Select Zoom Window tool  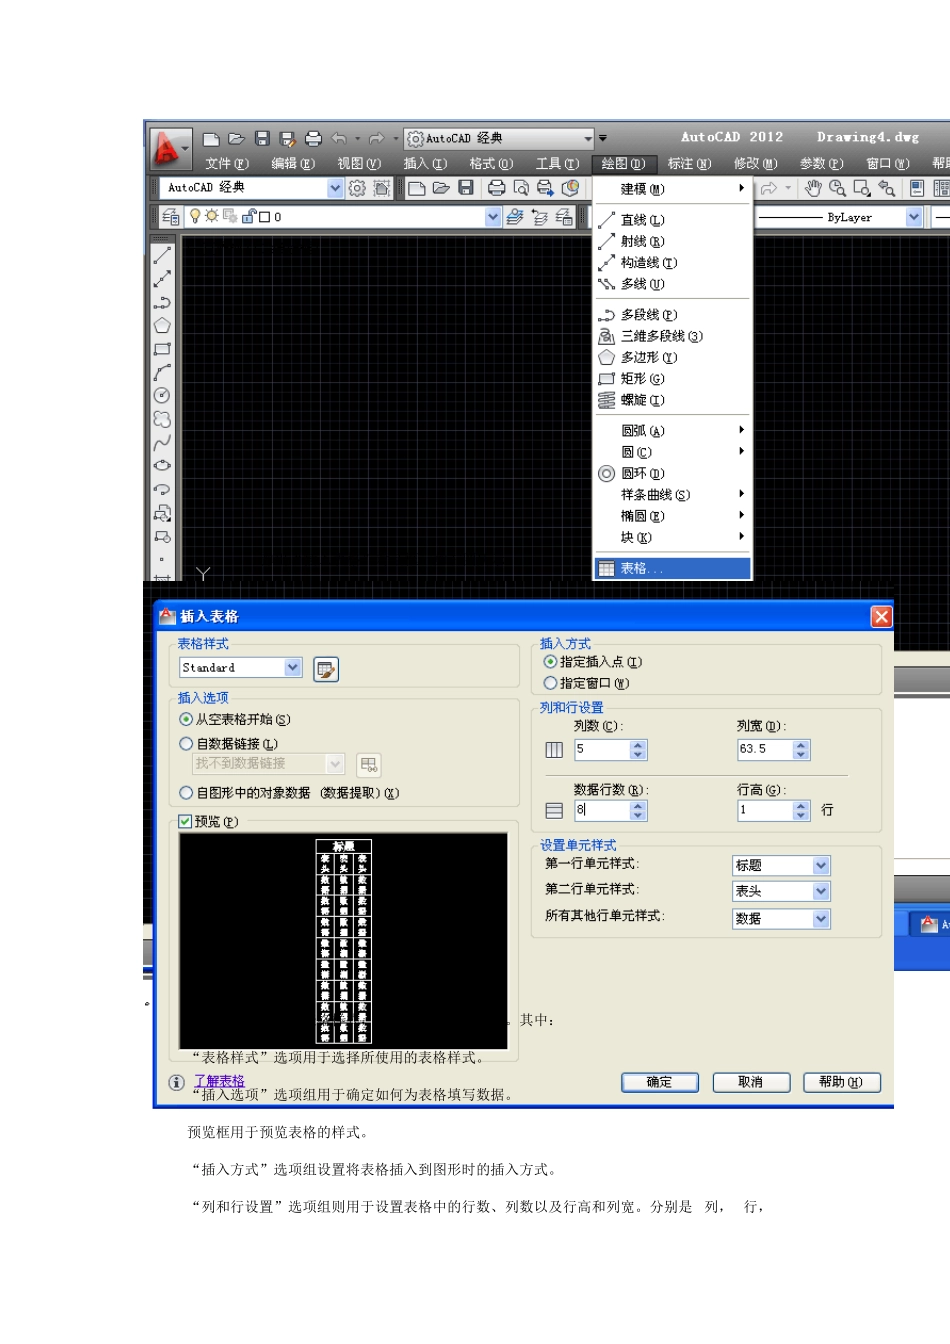tap(862, 188)
